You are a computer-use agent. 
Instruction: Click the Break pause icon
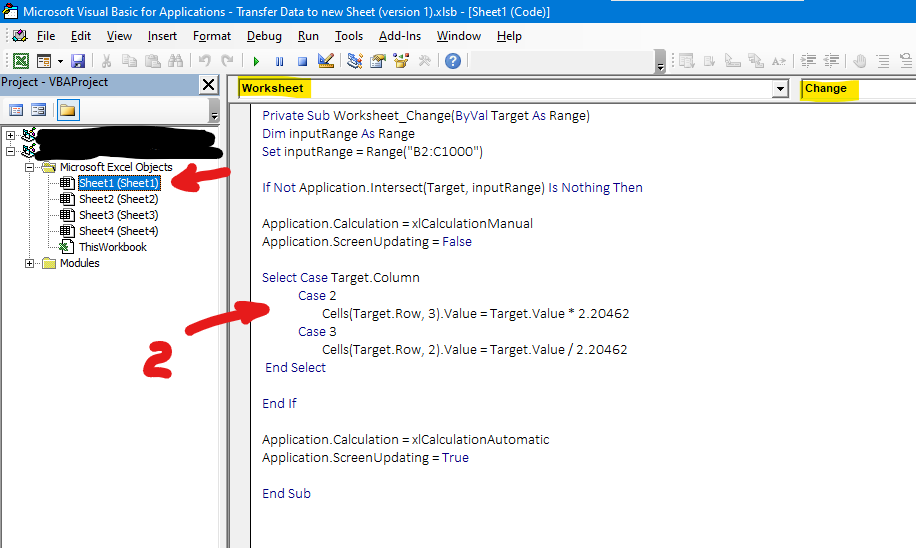point(279,61)
